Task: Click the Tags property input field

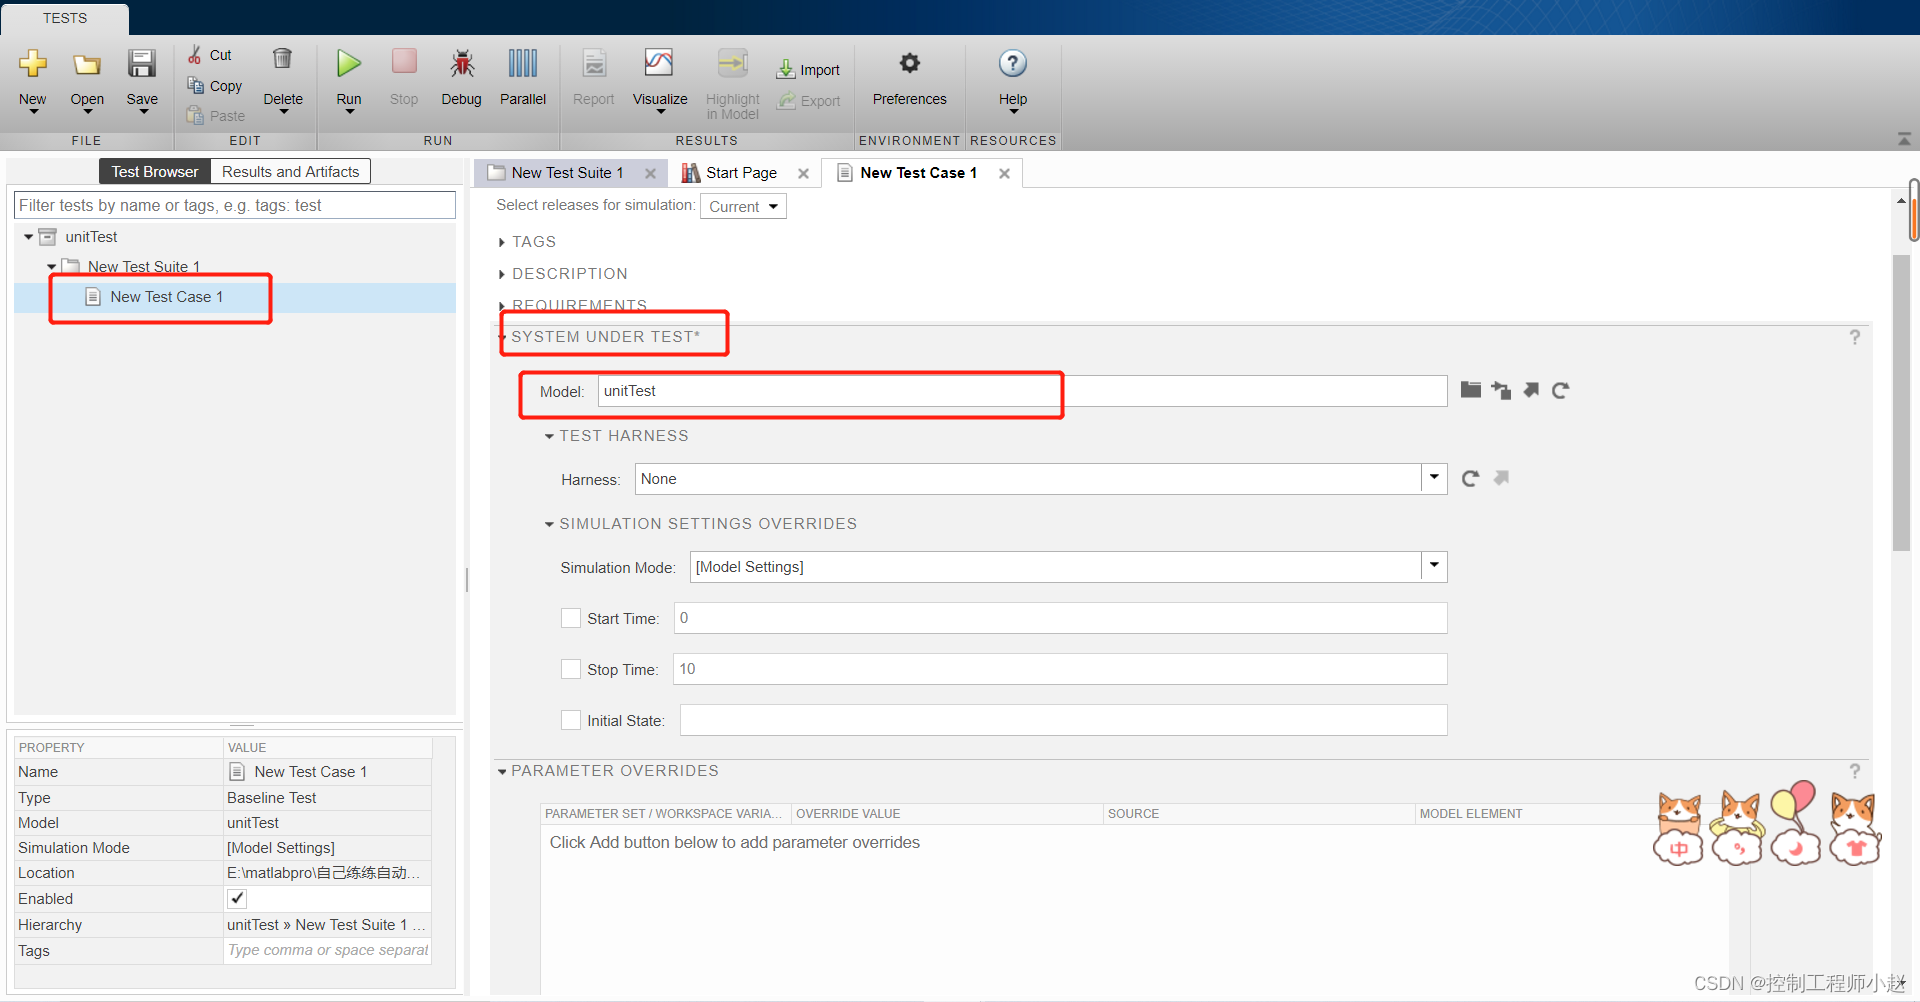Action: click(327, 950)
